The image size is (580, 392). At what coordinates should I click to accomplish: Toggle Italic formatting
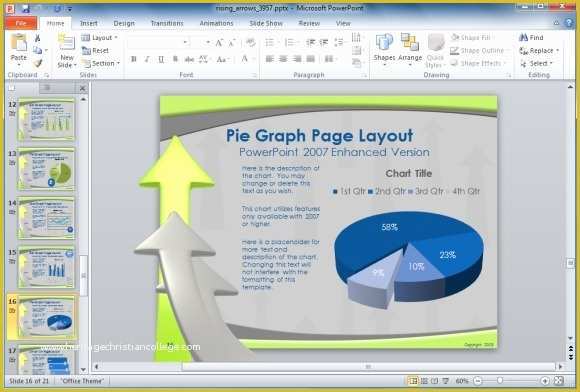point(147,59)
